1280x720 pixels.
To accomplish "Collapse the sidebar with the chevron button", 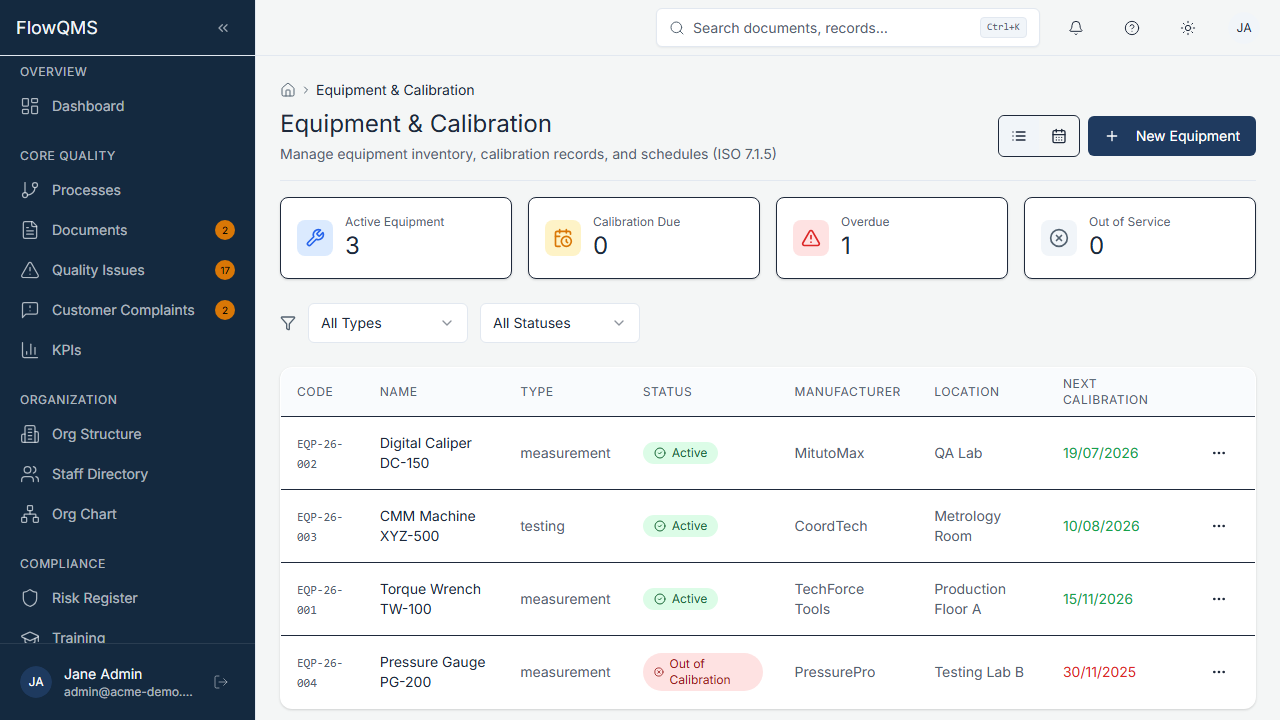I will tap(223, 27).
